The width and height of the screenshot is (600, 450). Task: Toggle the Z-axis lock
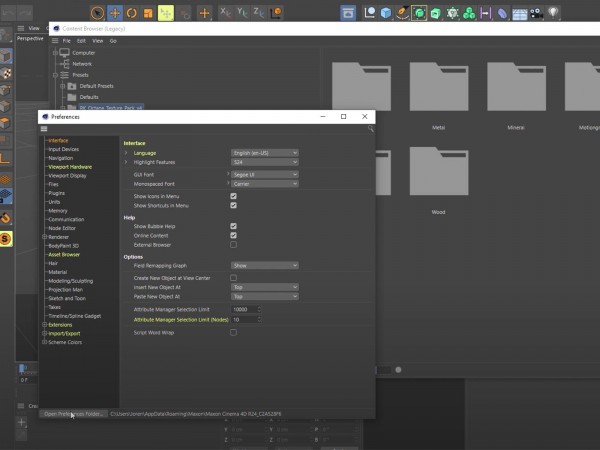(x=259, y=13)
